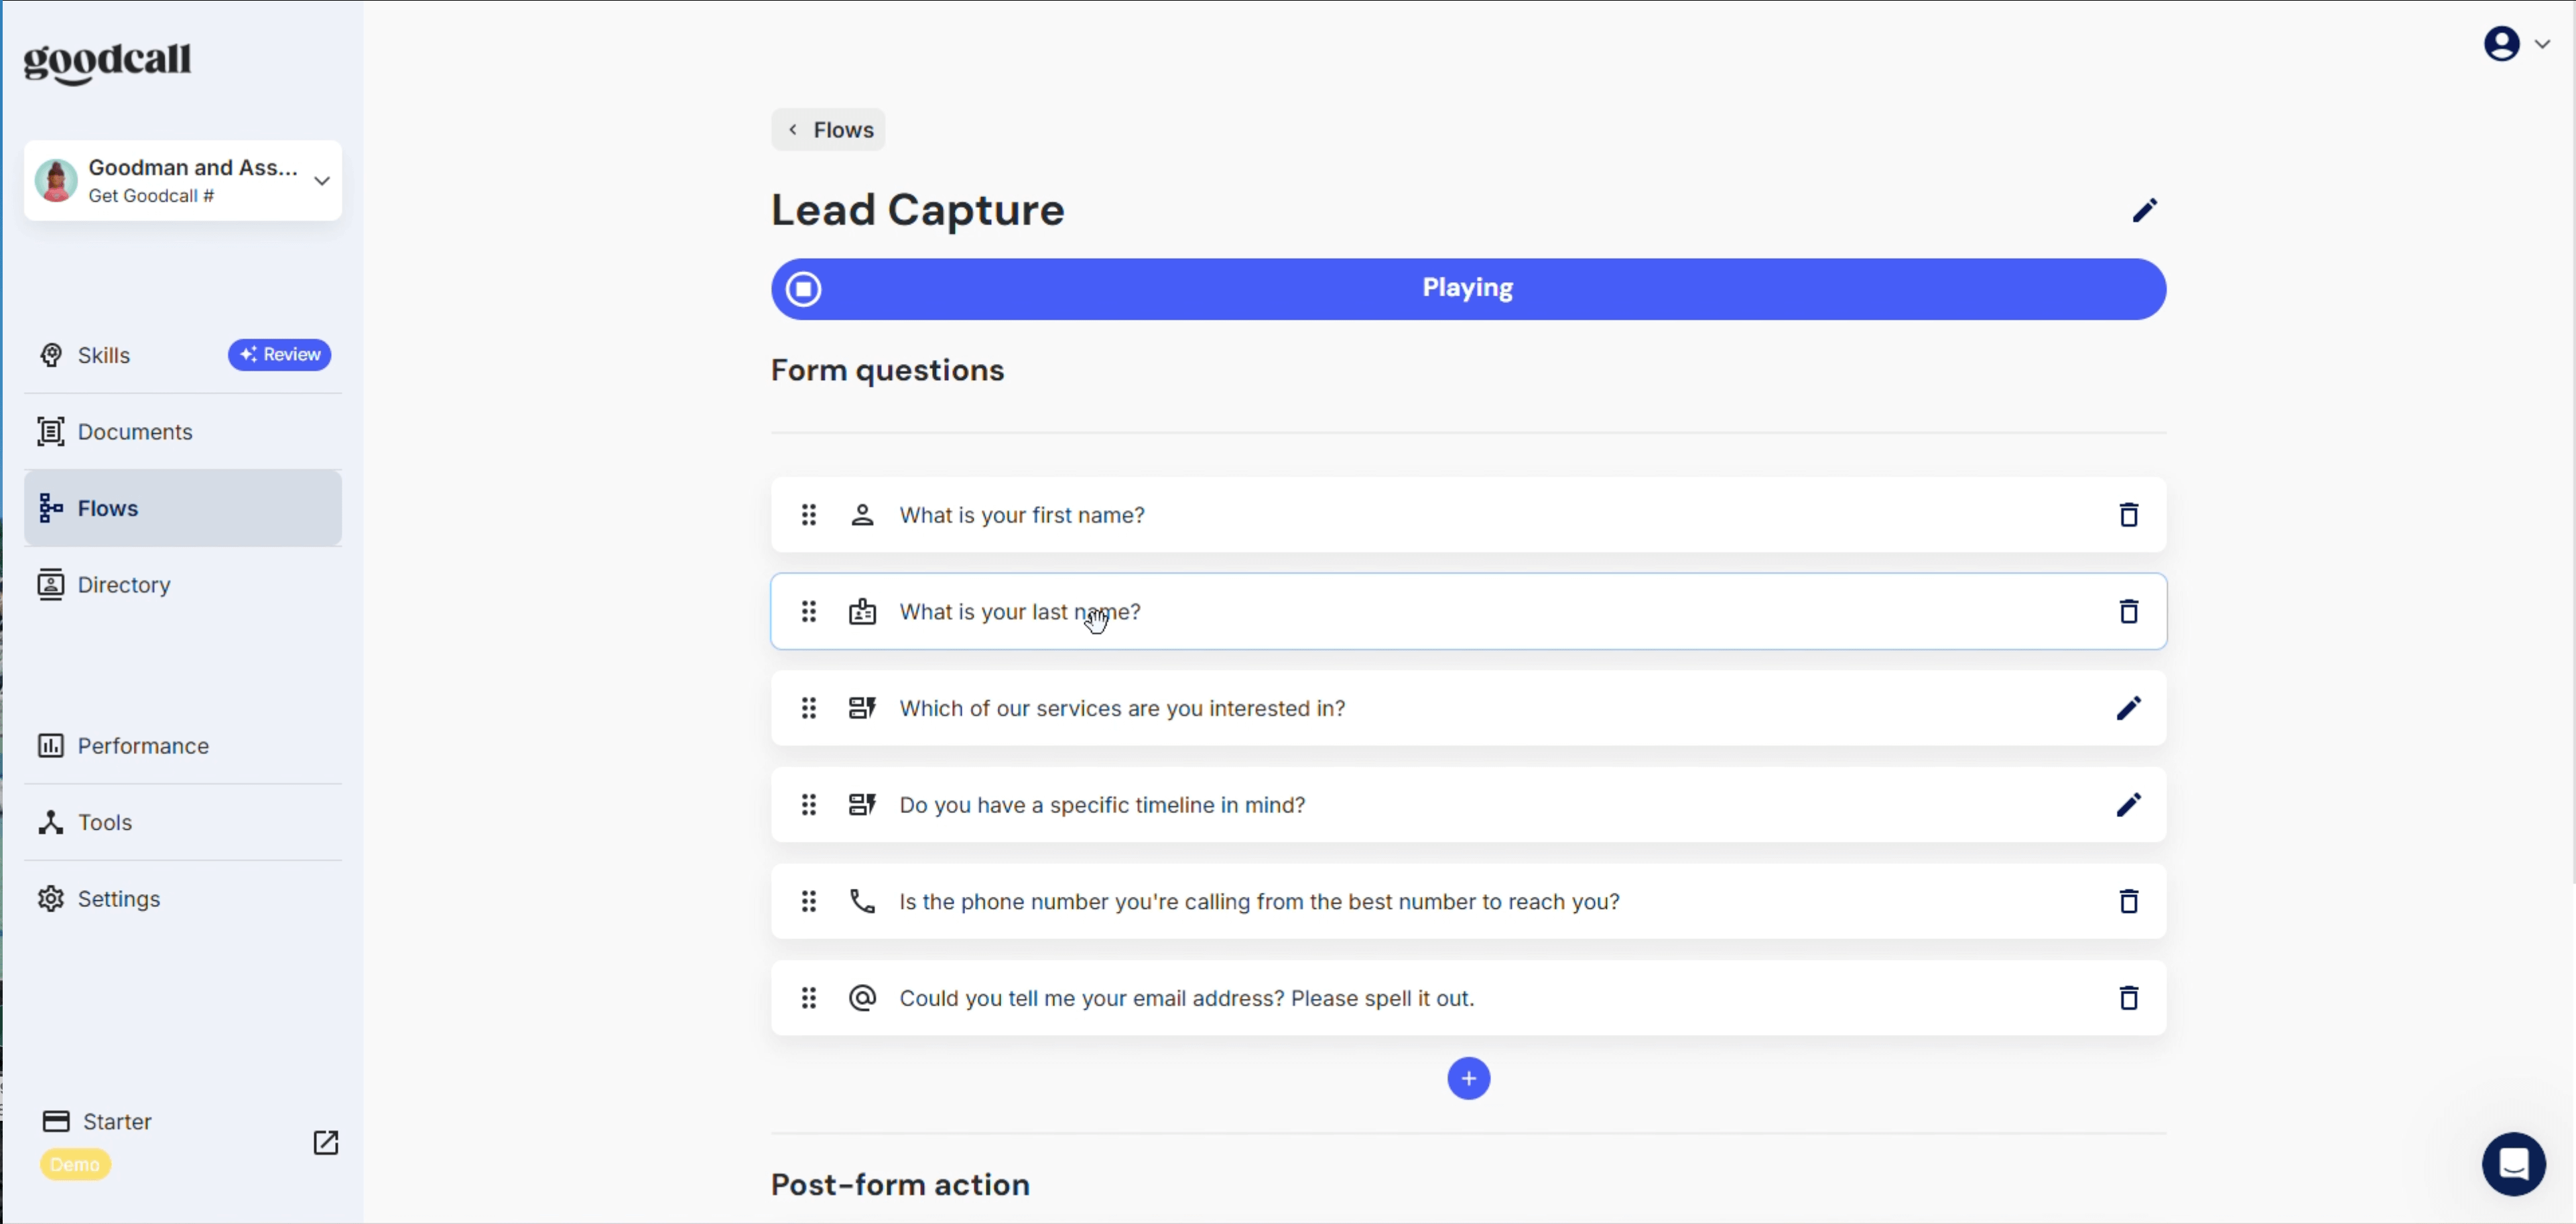Stop the Playing flow preview

click(x=803, y=289)
